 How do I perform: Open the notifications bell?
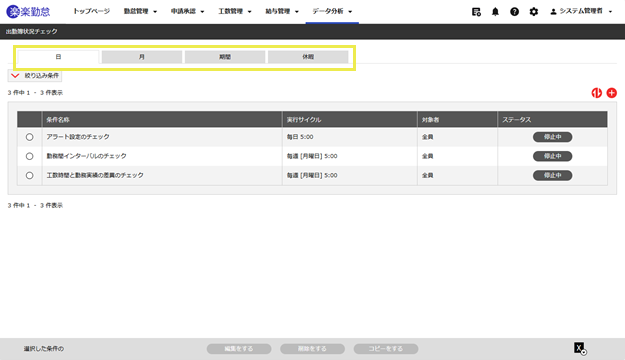tap(495, 12)
